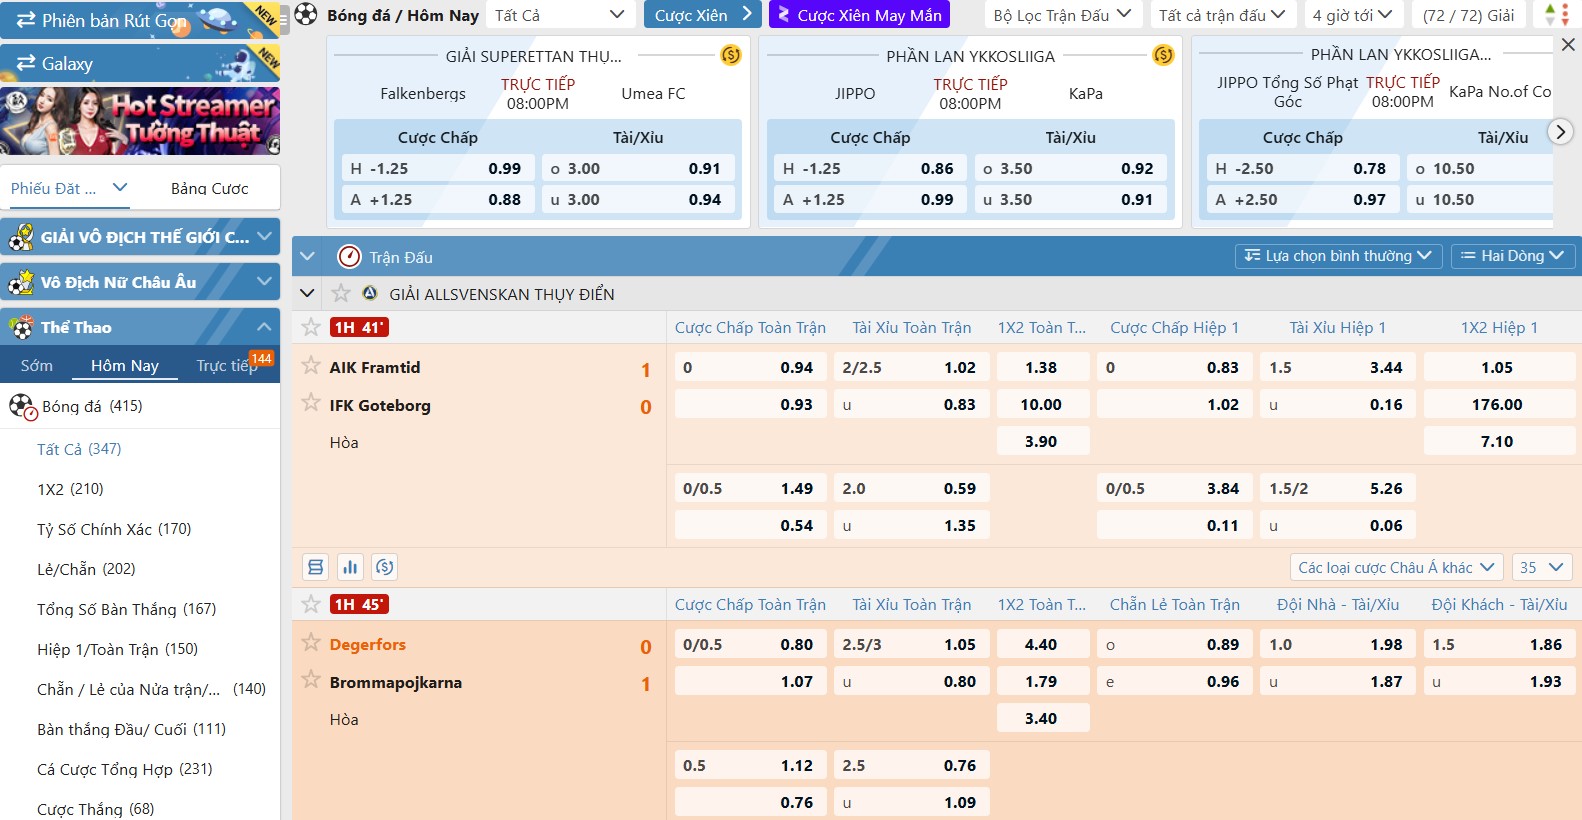The width and height of the screenshot is (1582, 820).
Task: Click the odds sort arrows icon
Action: click(1557, 15)
